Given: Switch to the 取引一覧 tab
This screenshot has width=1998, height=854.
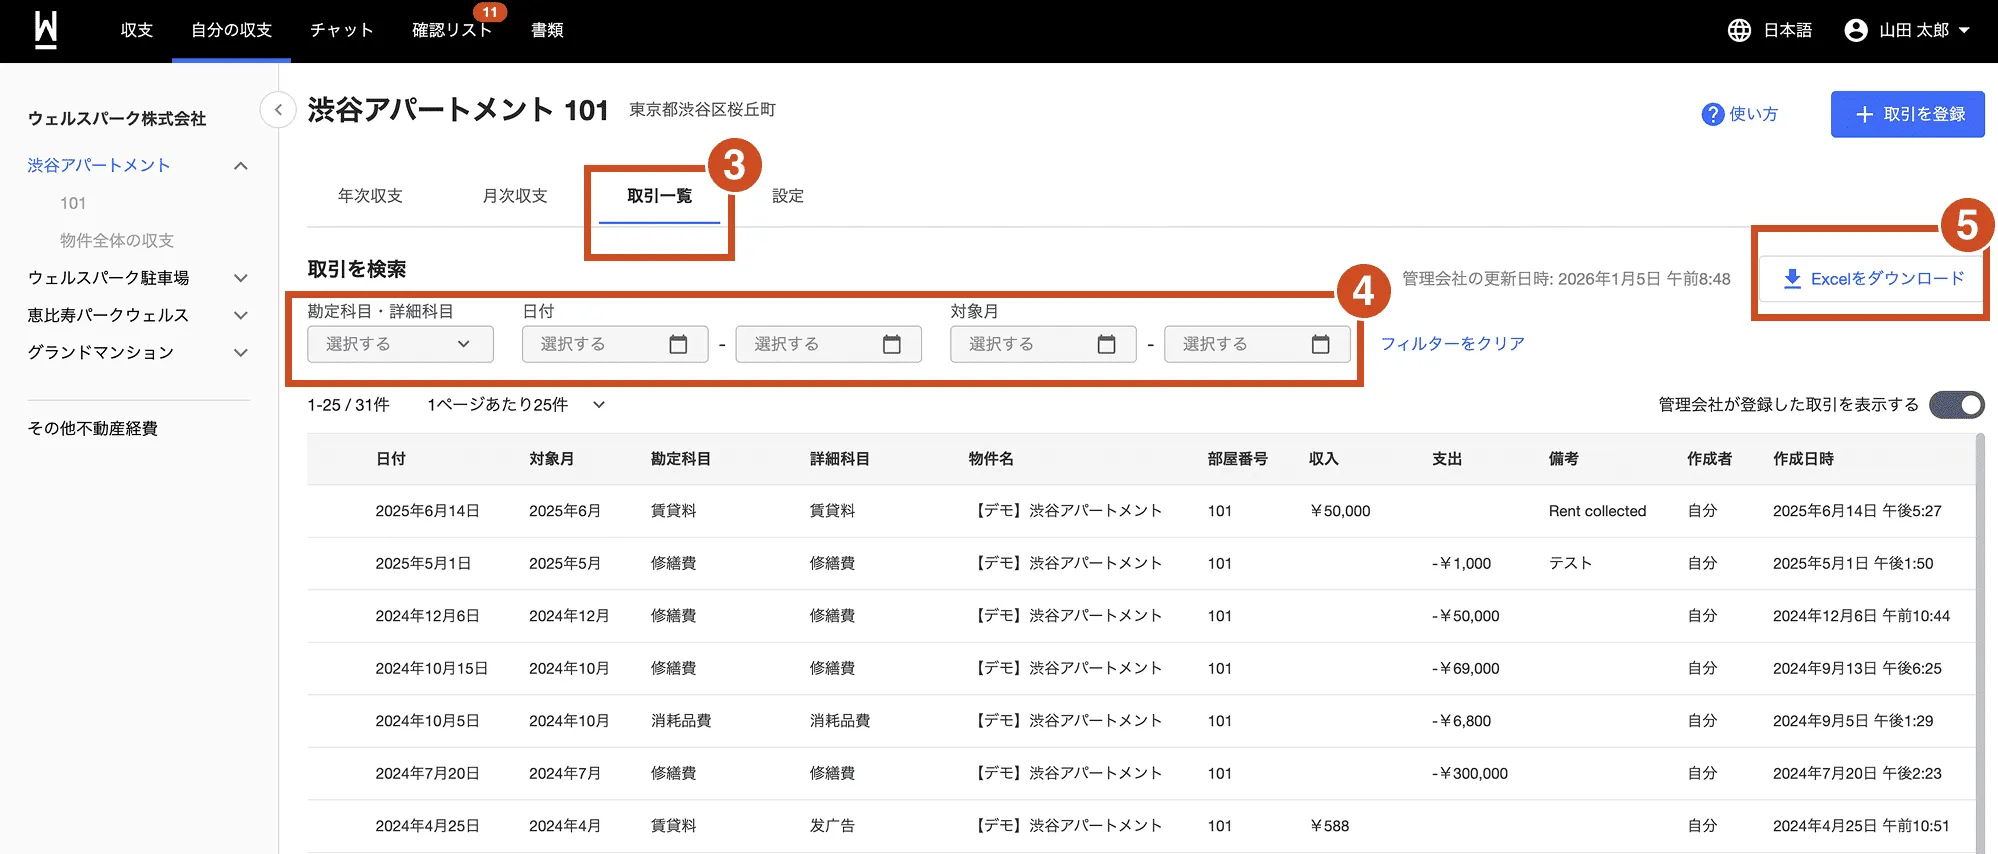Looking at the screenshot, I should (x=659, y=196).
